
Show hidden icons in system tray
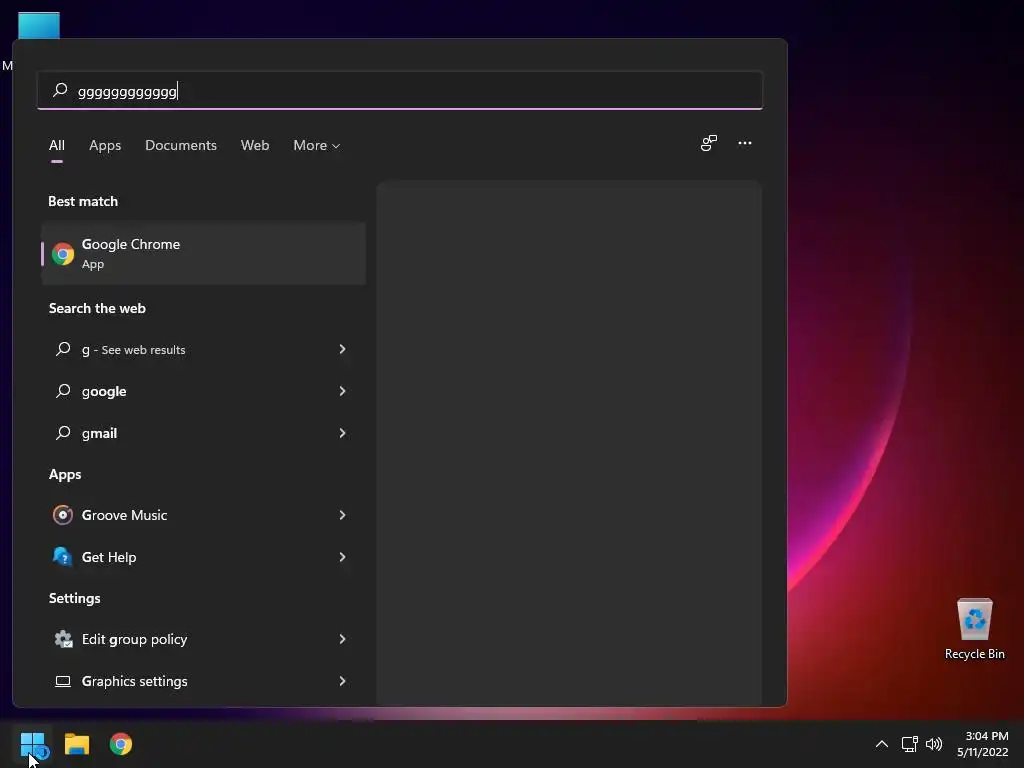[882, 744]
